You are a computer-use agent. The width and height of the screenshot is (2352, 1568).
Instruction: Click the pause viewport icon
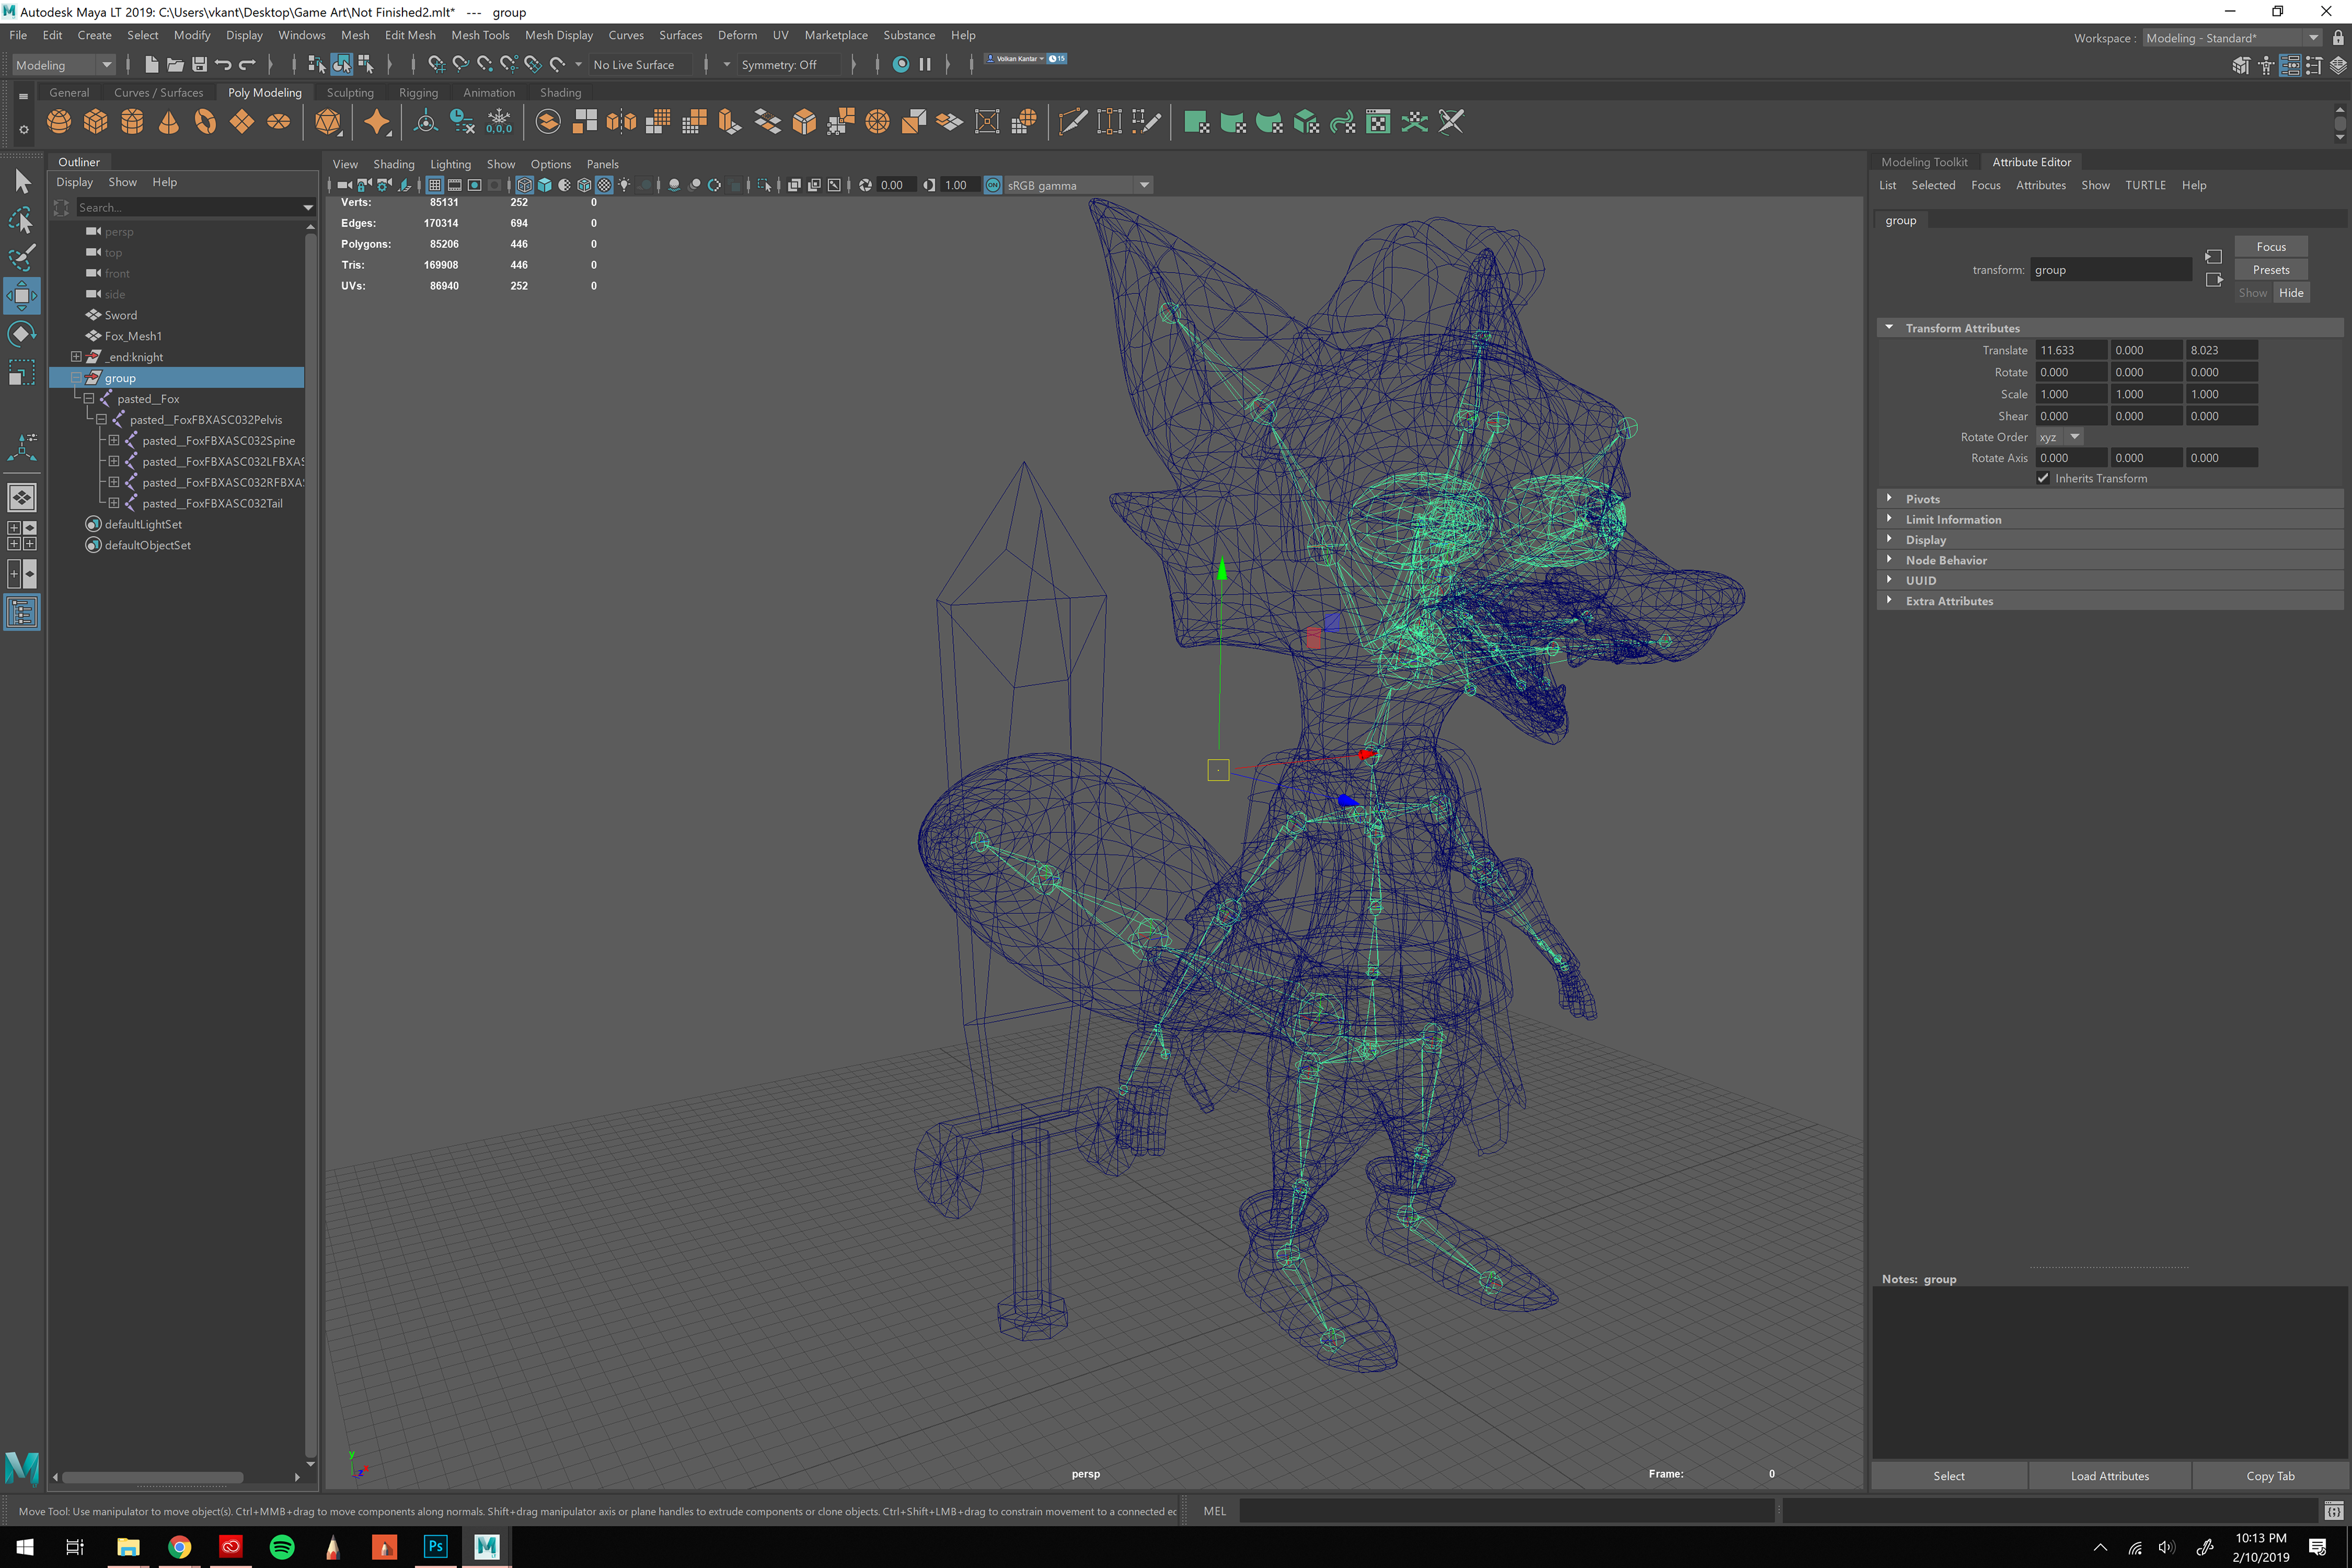(x=925, y=64)
